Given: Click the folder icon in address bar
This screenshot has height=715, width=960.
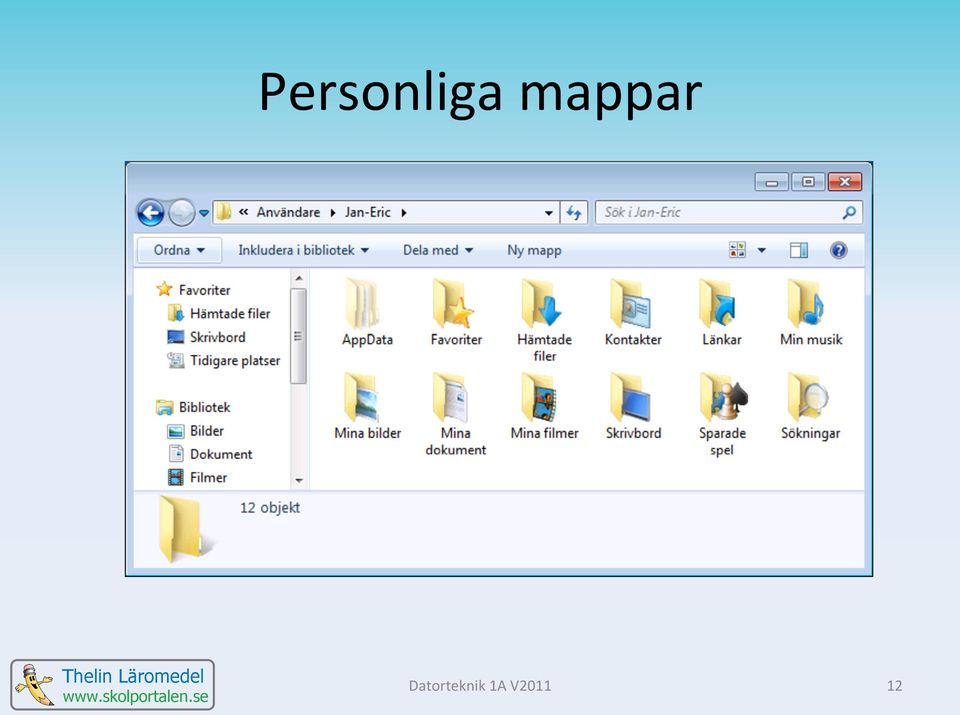Looking at the screenshot, I should [x=223, y=212].
